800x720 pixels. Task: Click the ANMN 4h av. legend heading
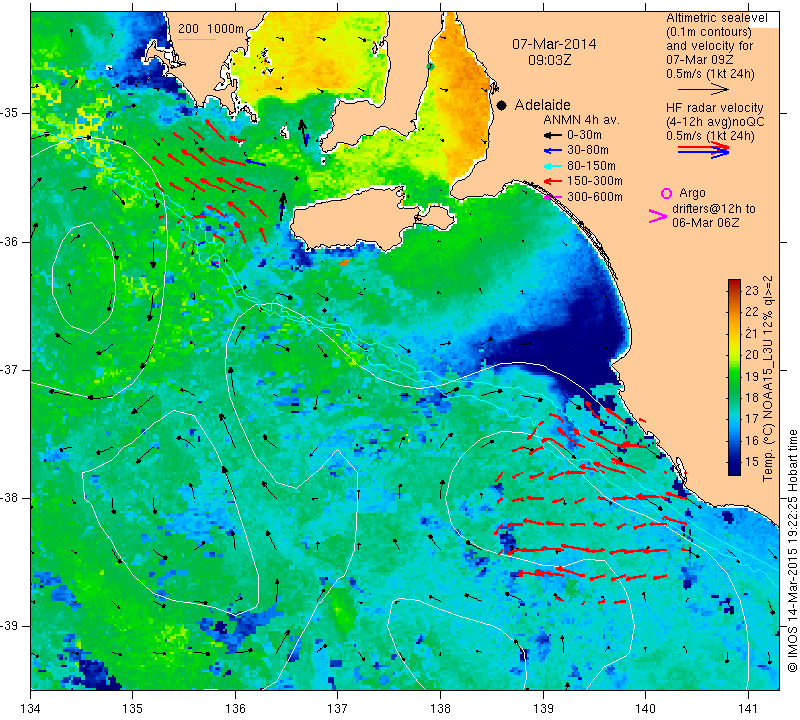(x=581, y=120)
